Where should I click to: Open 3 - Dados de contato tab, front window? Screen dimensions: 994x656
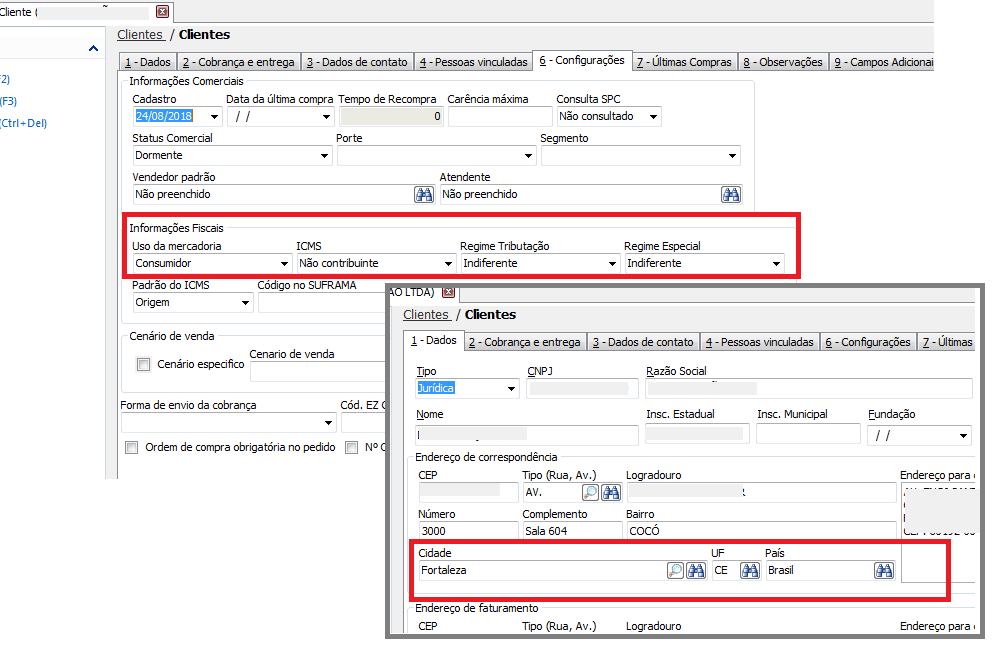click(643, 342)
